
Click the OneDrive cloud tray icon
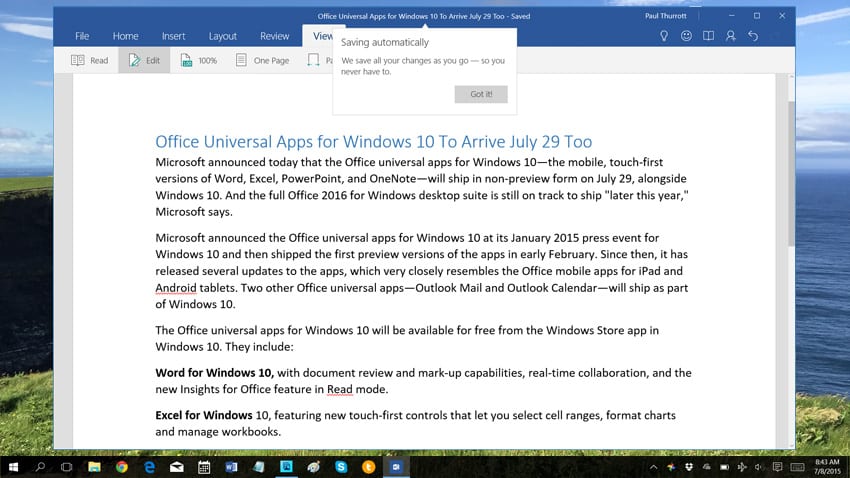[x=707, y=467]
